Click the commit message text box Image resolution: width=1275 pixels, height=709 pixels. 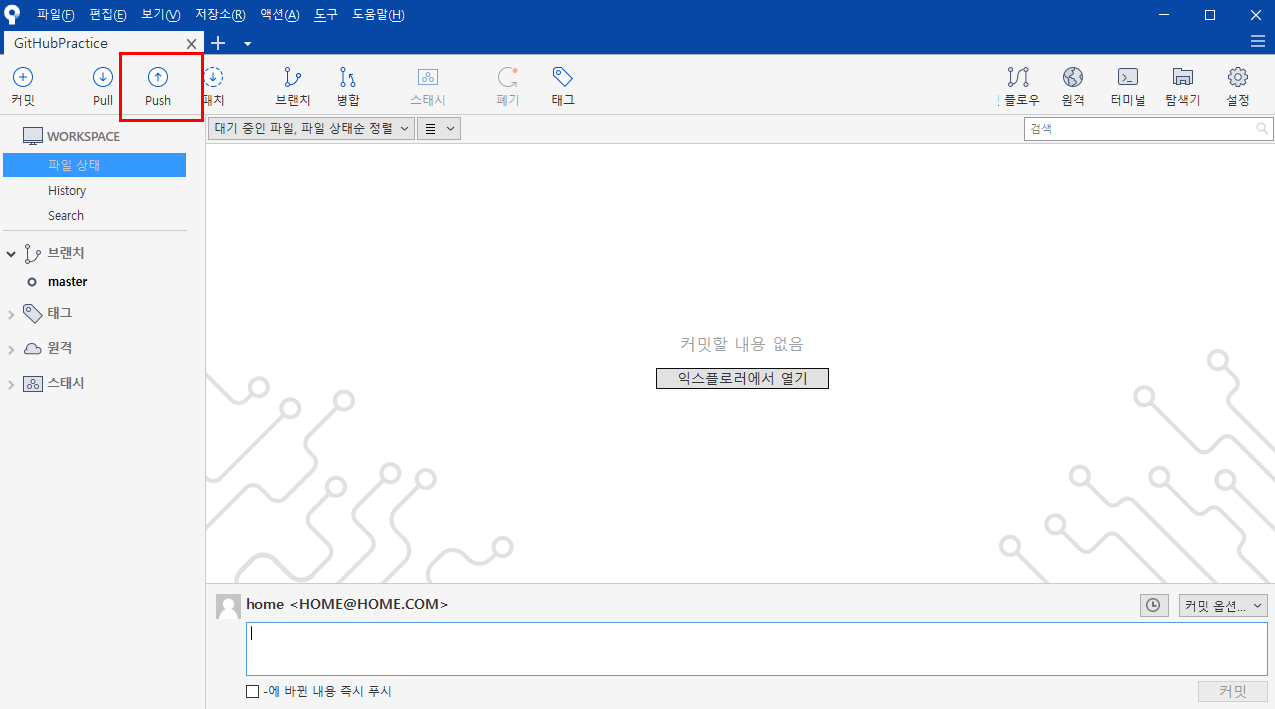tap(757, 649)
